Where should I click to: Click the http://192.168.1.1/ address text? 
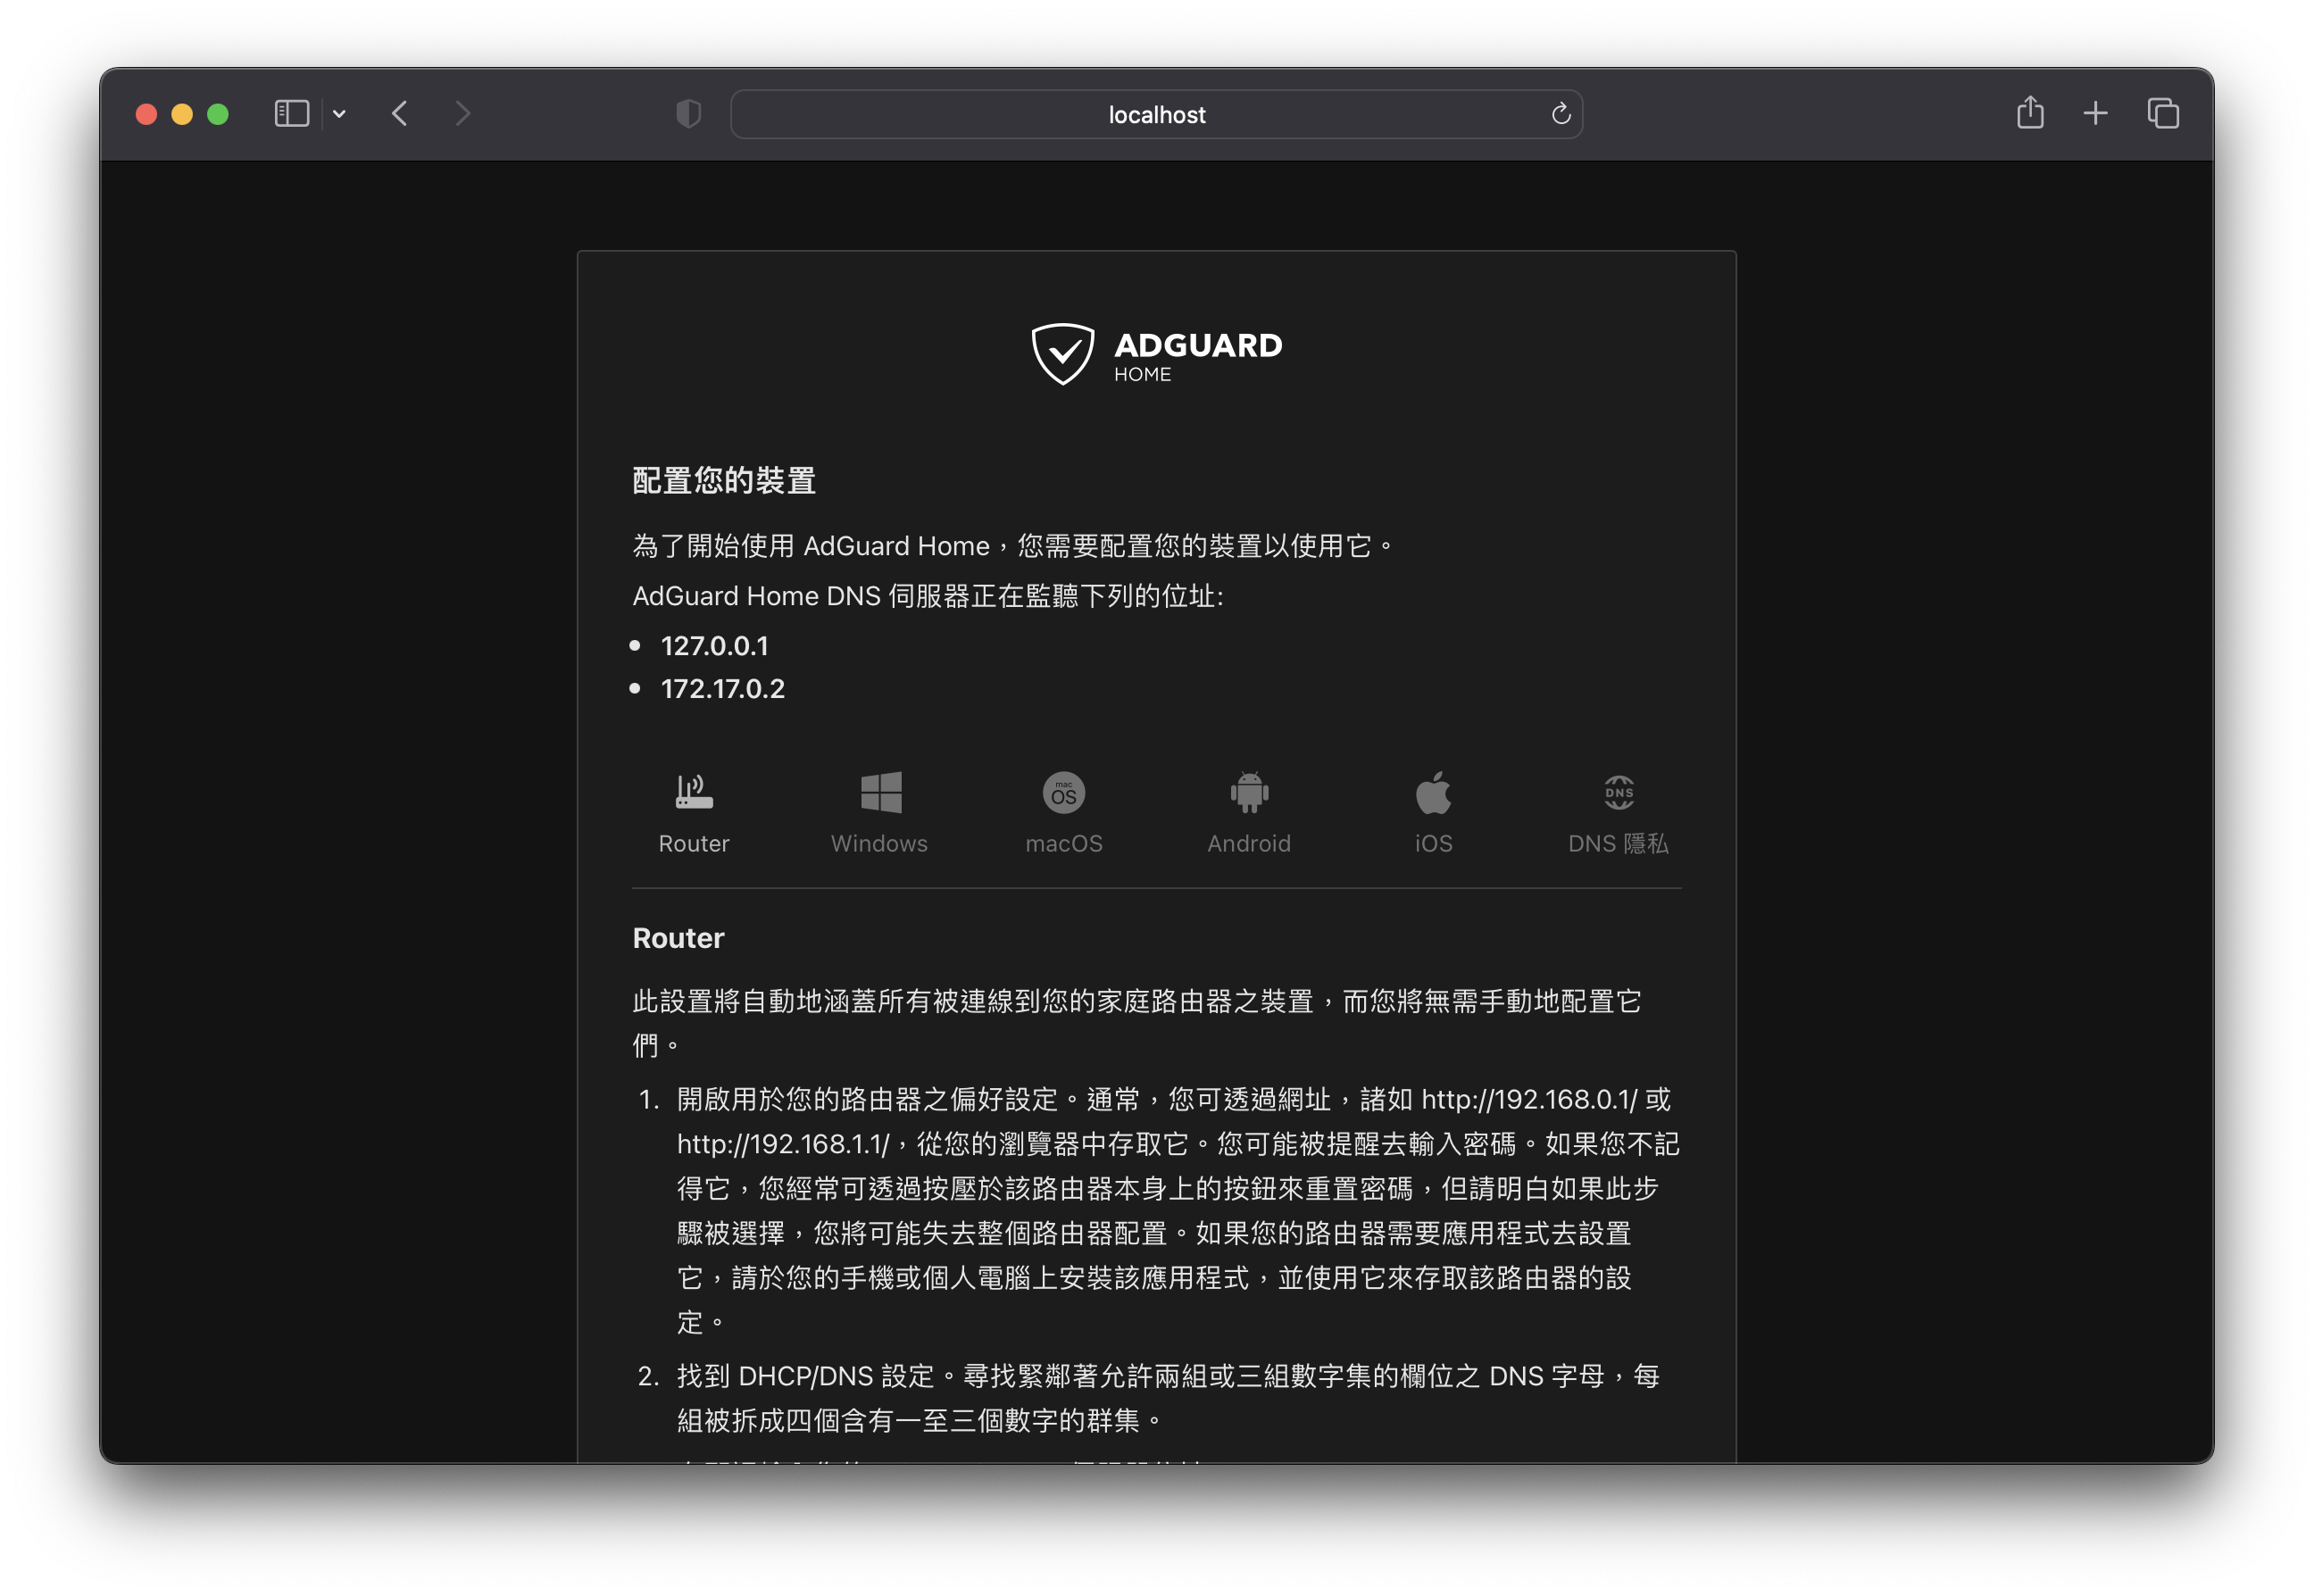[783, 1144]
